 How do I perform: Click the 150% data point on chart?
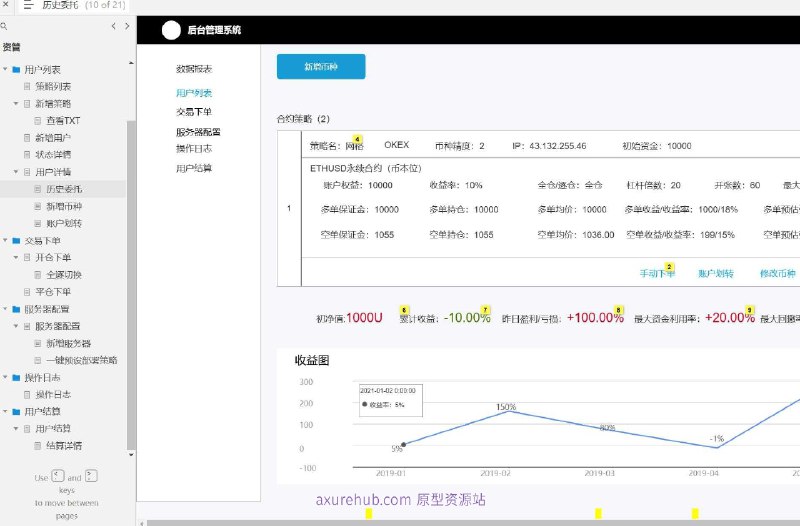click(509, 411)
